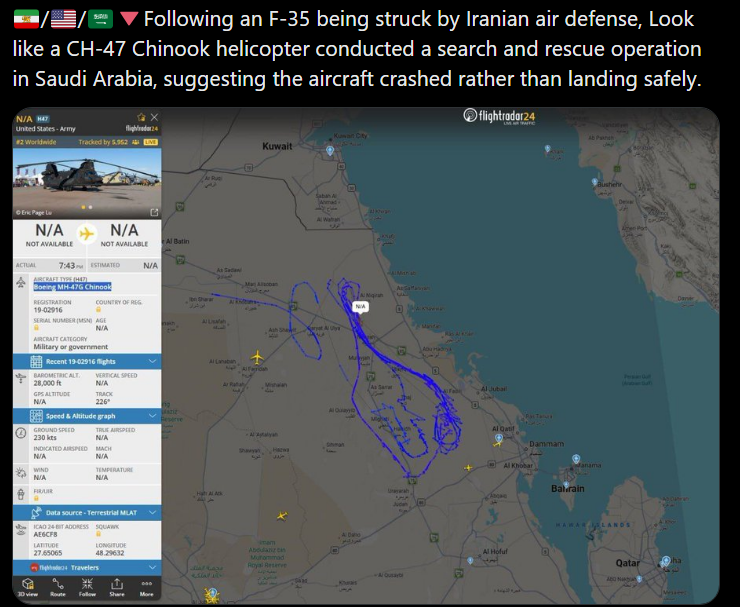Click the locked Serial Number icon
Image resolution: width=740 pixels, height=607 pixels.
pyautogui.click(x=36, y=328)
